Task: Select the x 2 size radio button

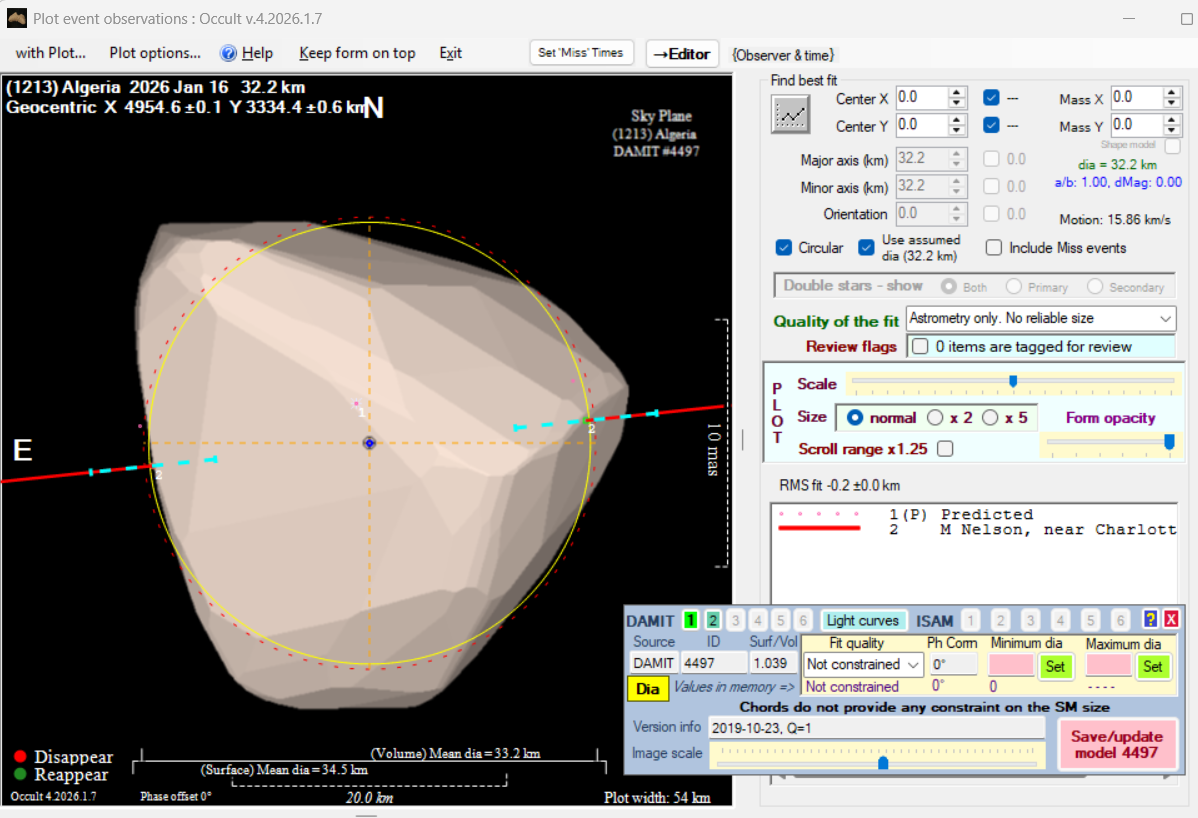Action: (936, 417)
